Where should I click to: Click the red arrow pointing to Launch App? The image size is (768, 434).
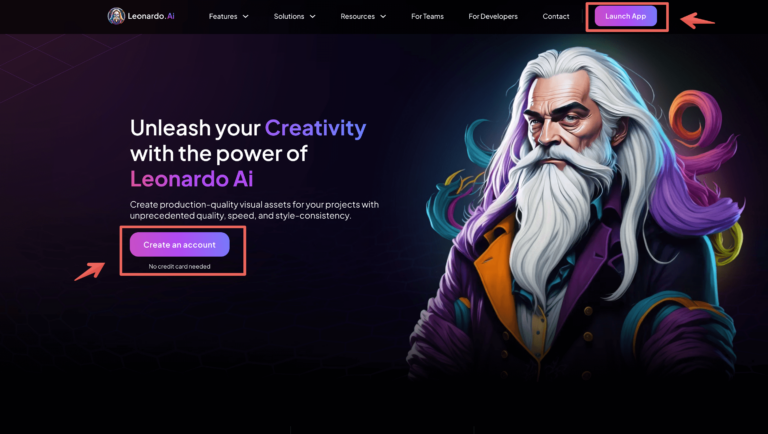tap(697, 21)
